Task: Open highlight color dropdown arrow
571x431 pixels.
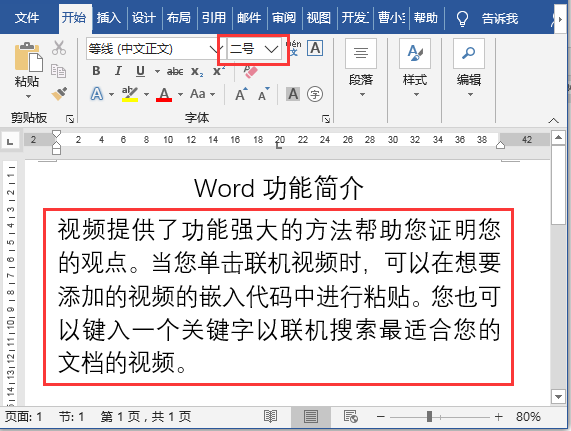Action: (146, 95)
